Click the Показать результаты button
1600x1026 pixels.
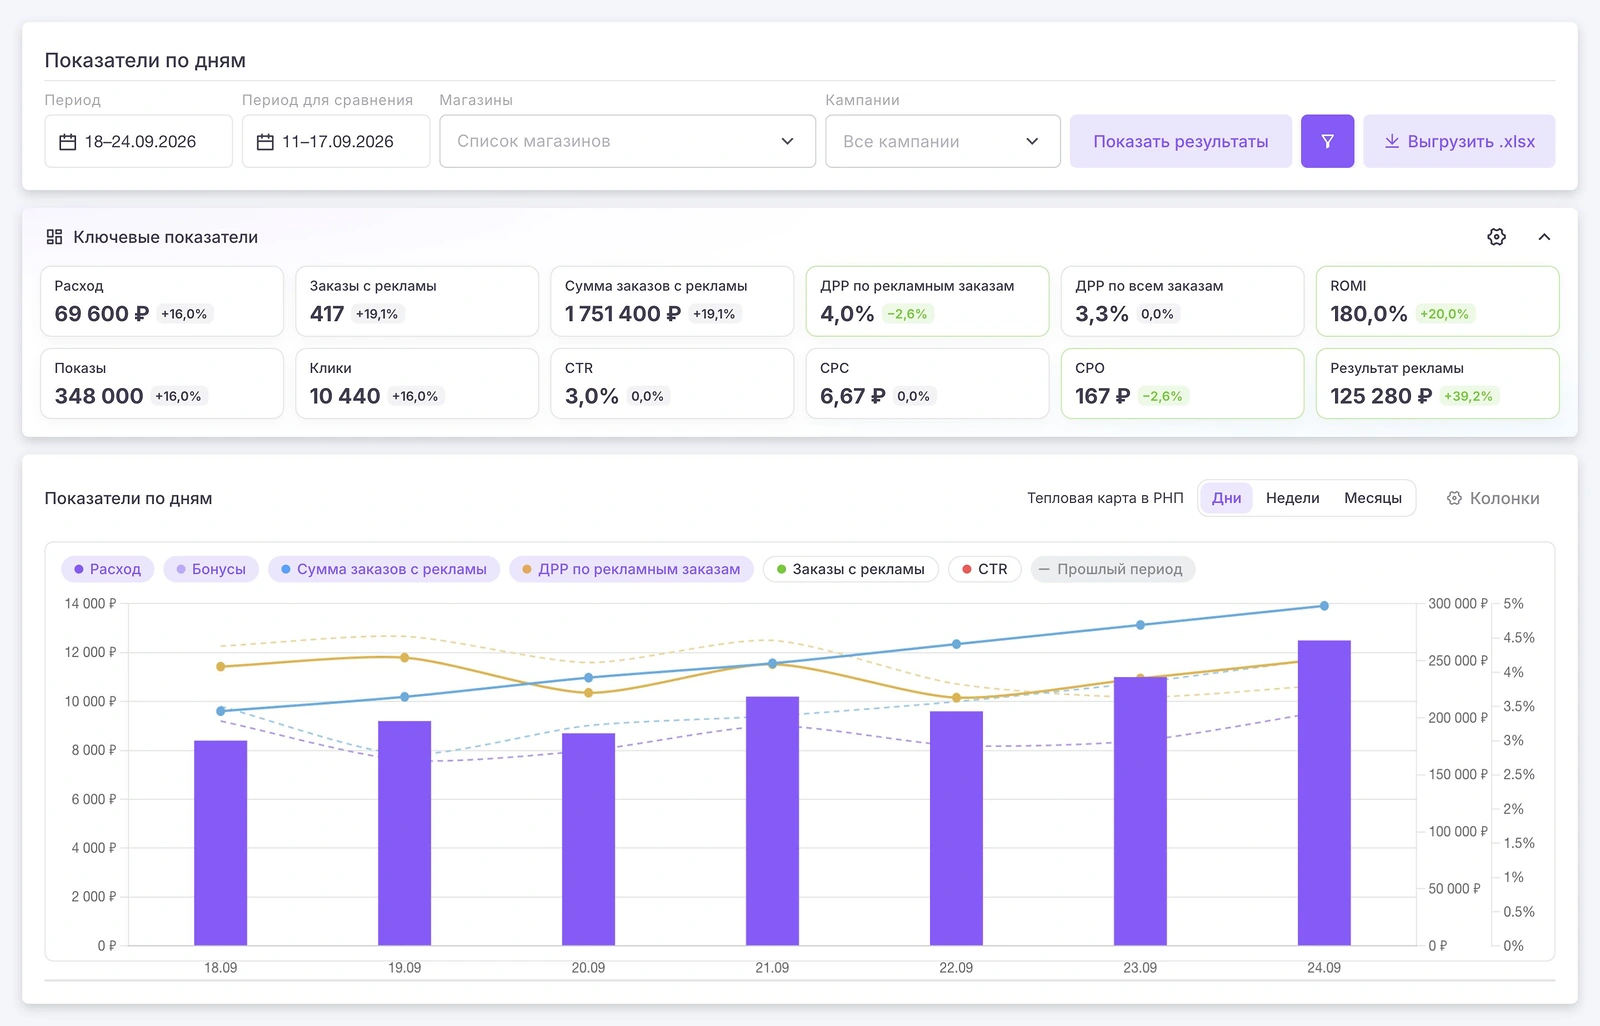pyautogui.click(x=1180, y=141)
